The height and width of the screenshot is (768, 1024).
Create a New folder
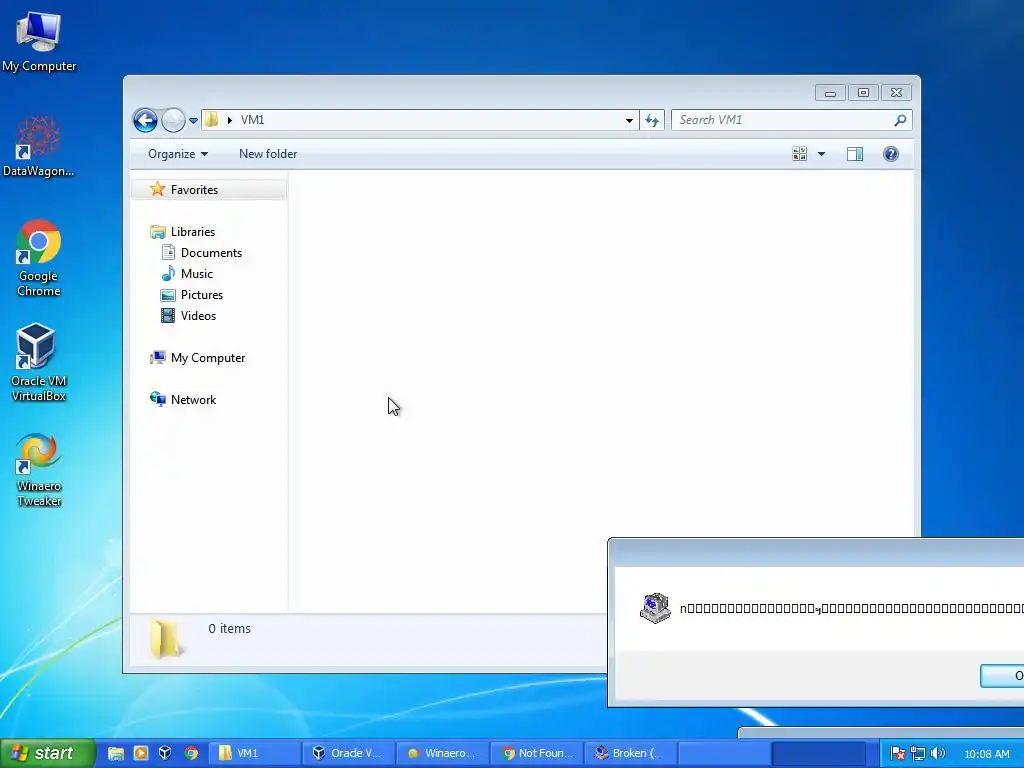coord(268,154)
